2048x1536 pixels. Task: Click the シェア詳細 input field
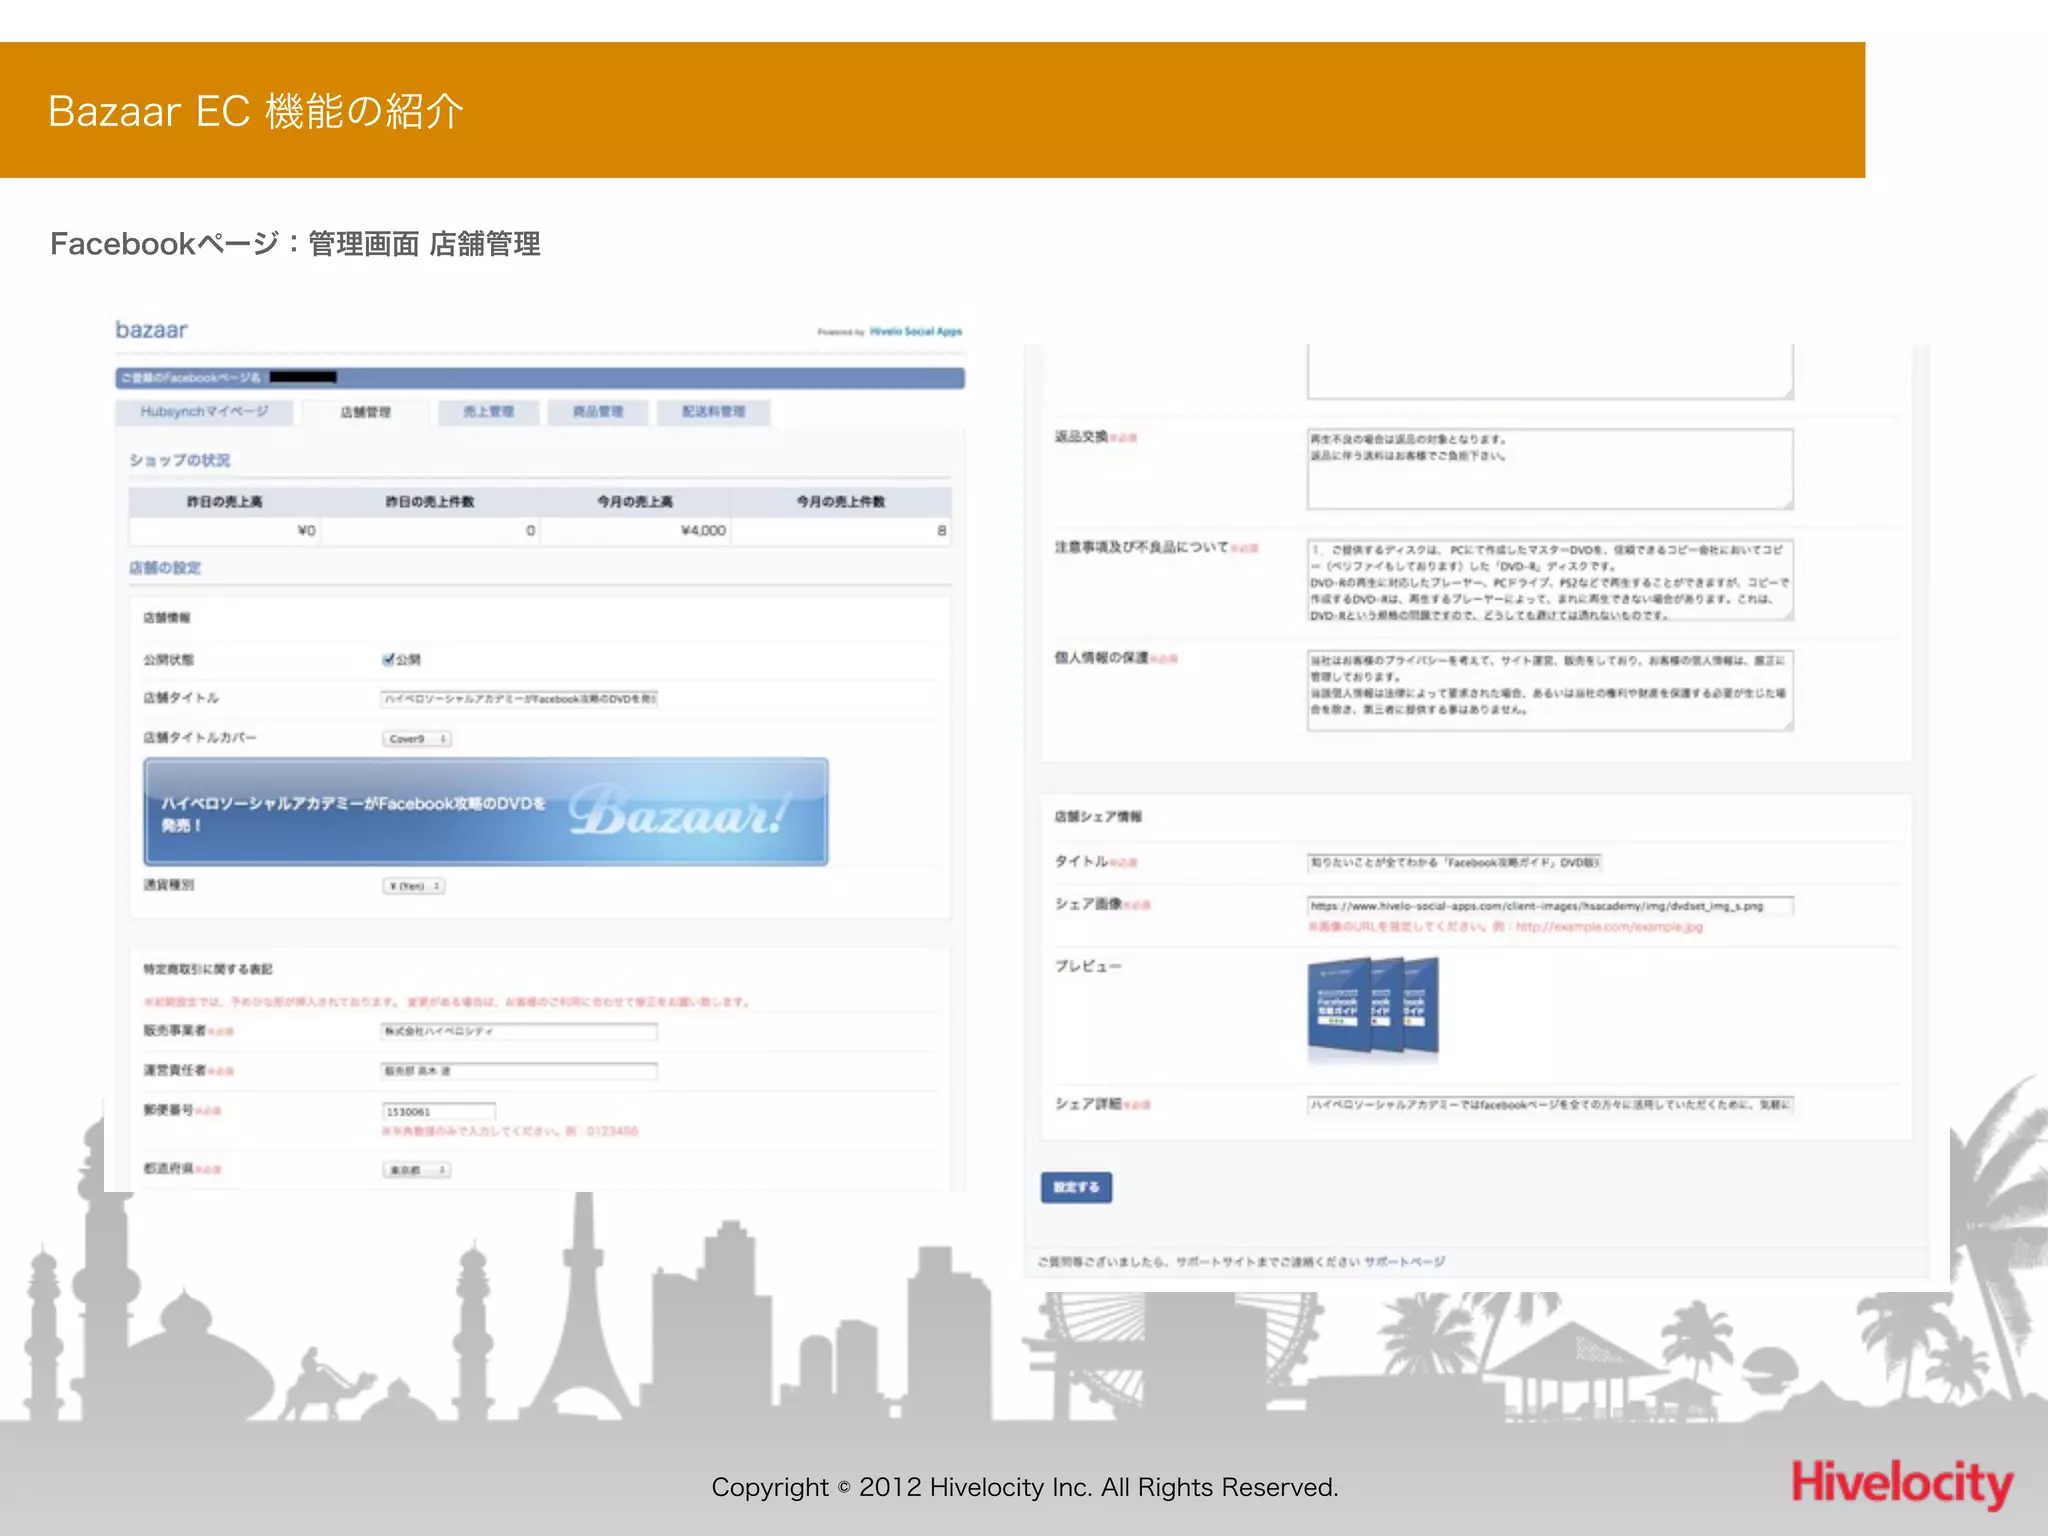point(1550,1105)
